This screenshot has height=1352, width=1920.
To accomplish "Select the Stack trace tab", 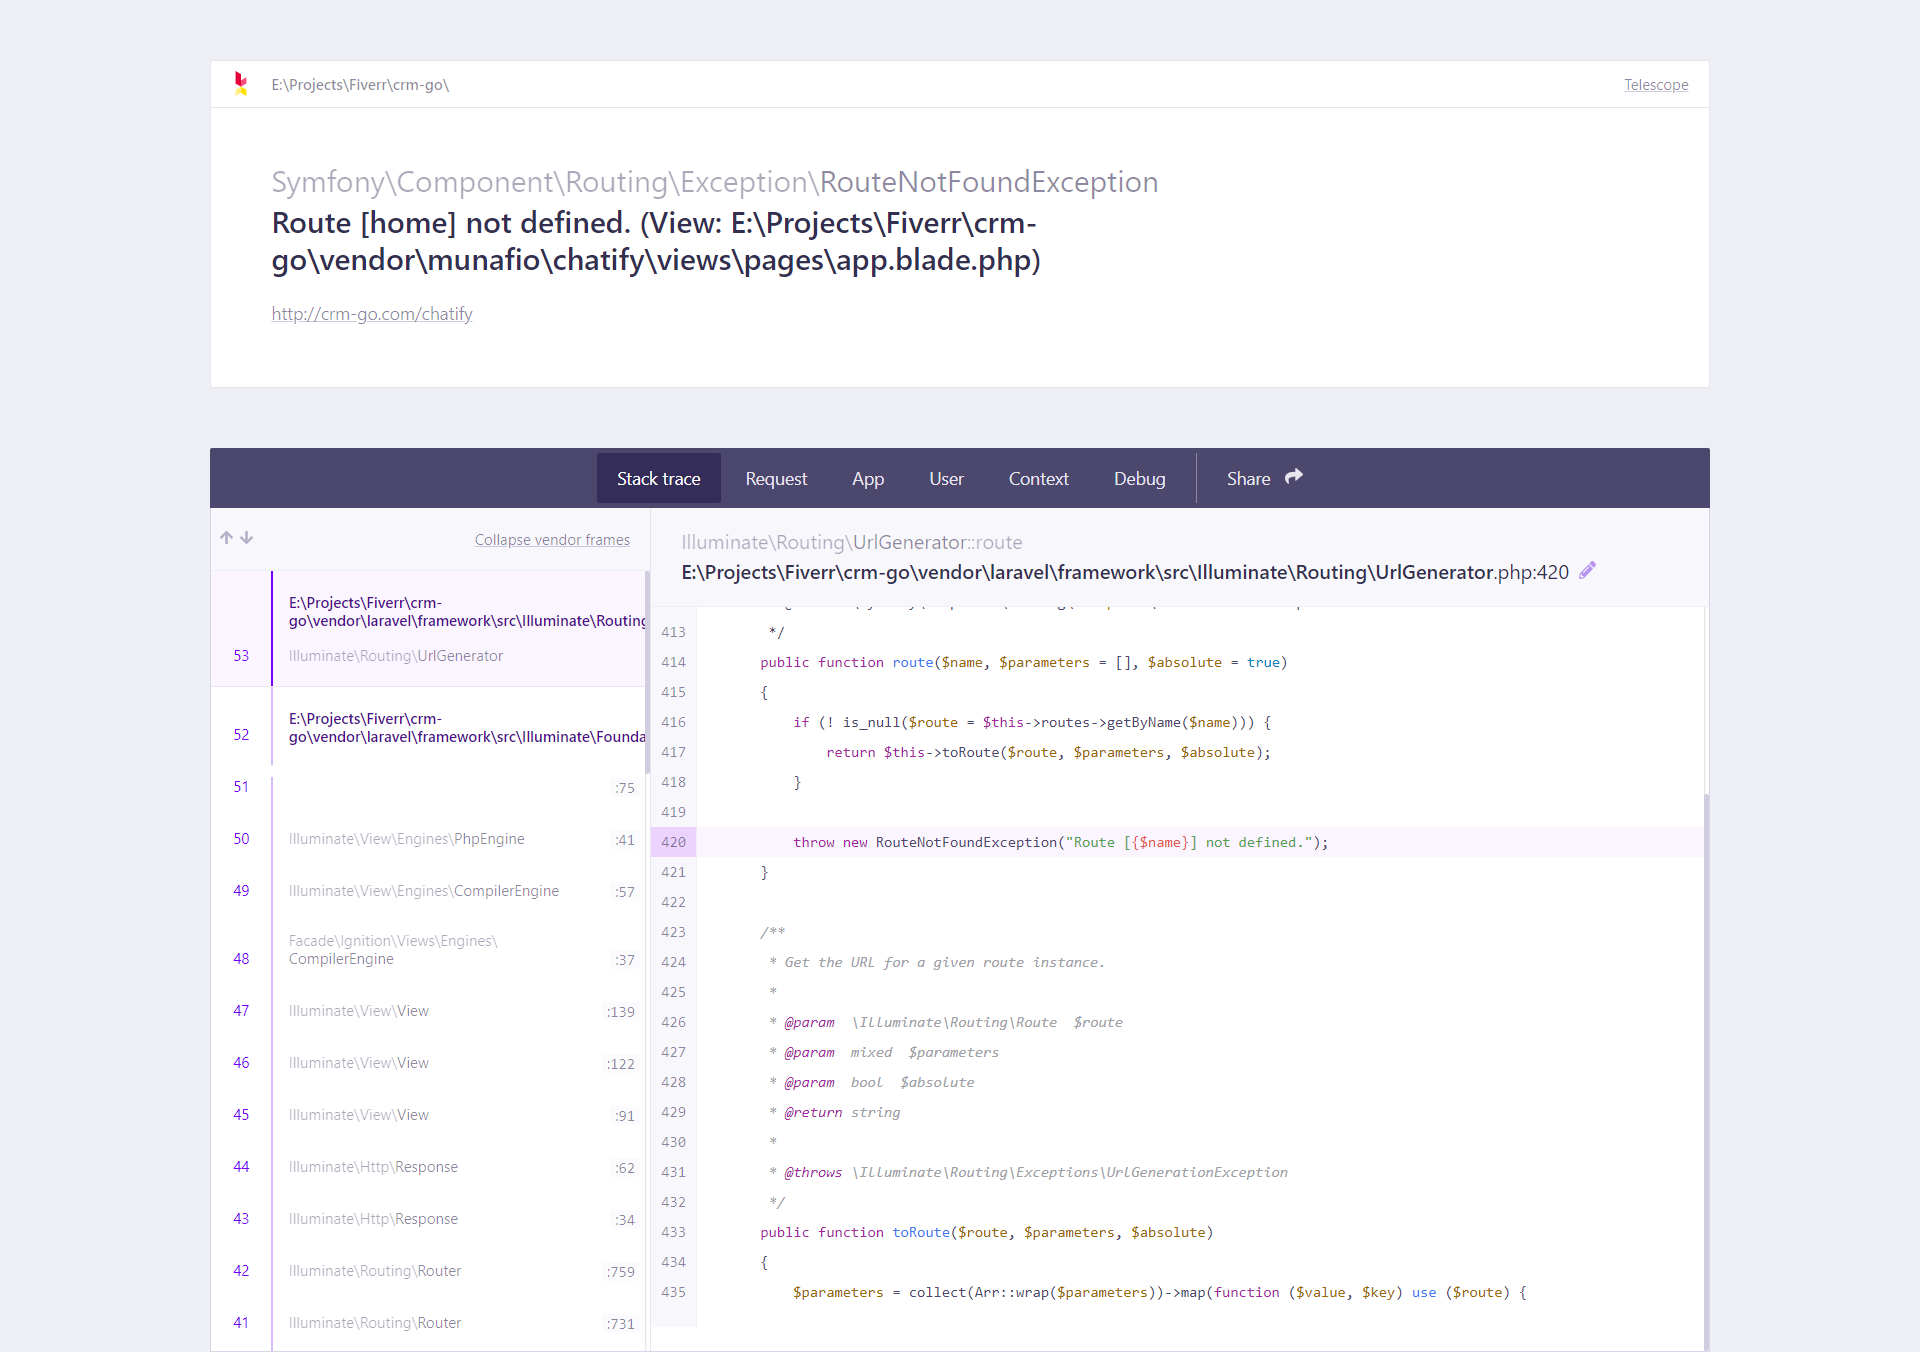I will coord(658,478).
